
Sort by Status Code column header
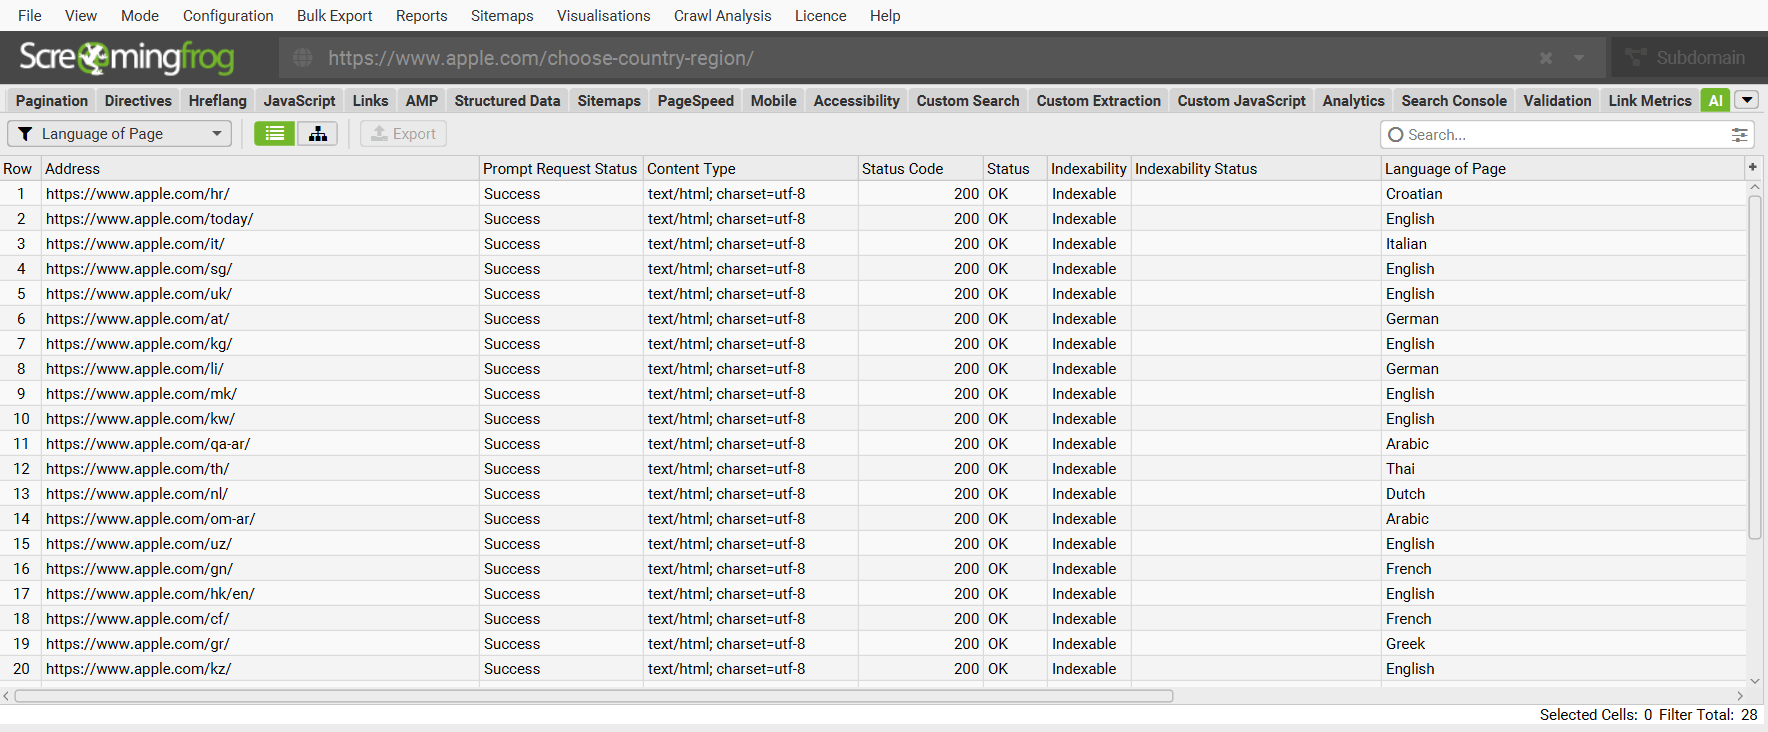click(920, 169)
